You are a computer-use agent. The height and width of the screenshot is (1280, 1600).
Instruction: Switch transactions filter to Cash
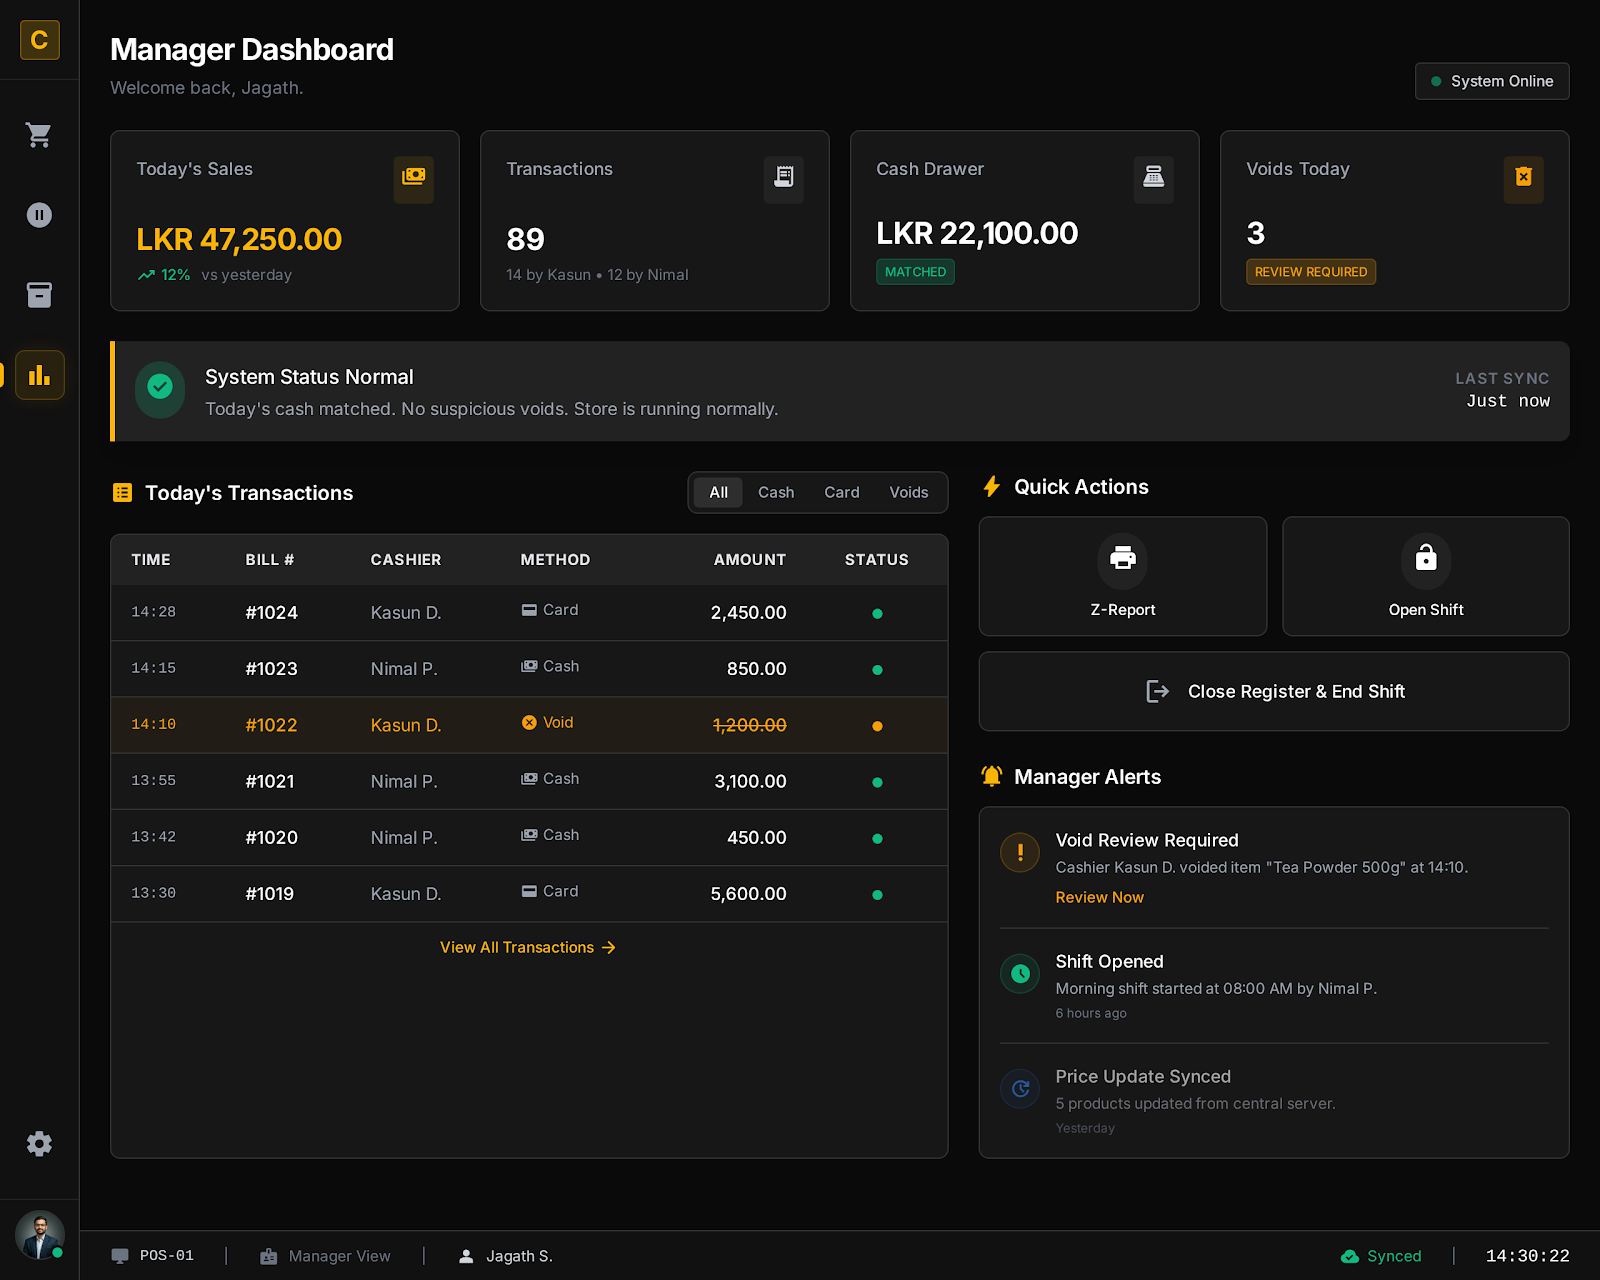pos(776,492)
